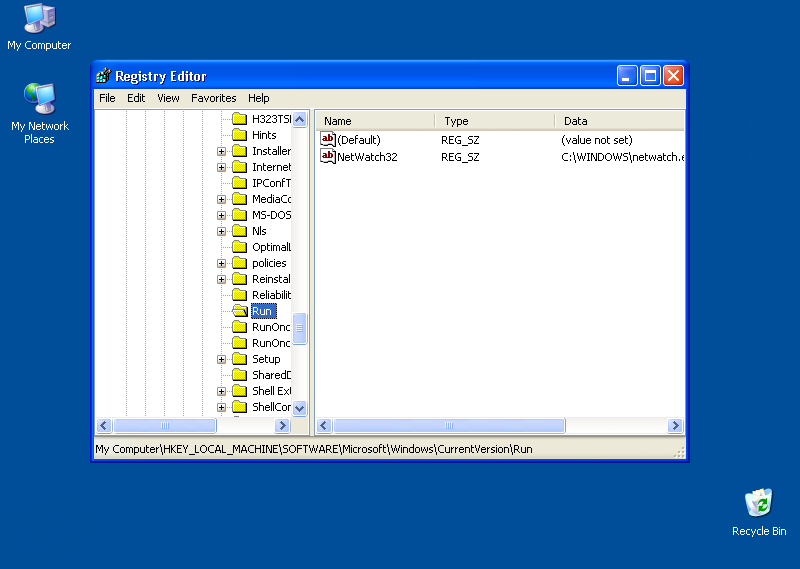
Task: Minimize the Registry Editor window
Action: (627, 76)
